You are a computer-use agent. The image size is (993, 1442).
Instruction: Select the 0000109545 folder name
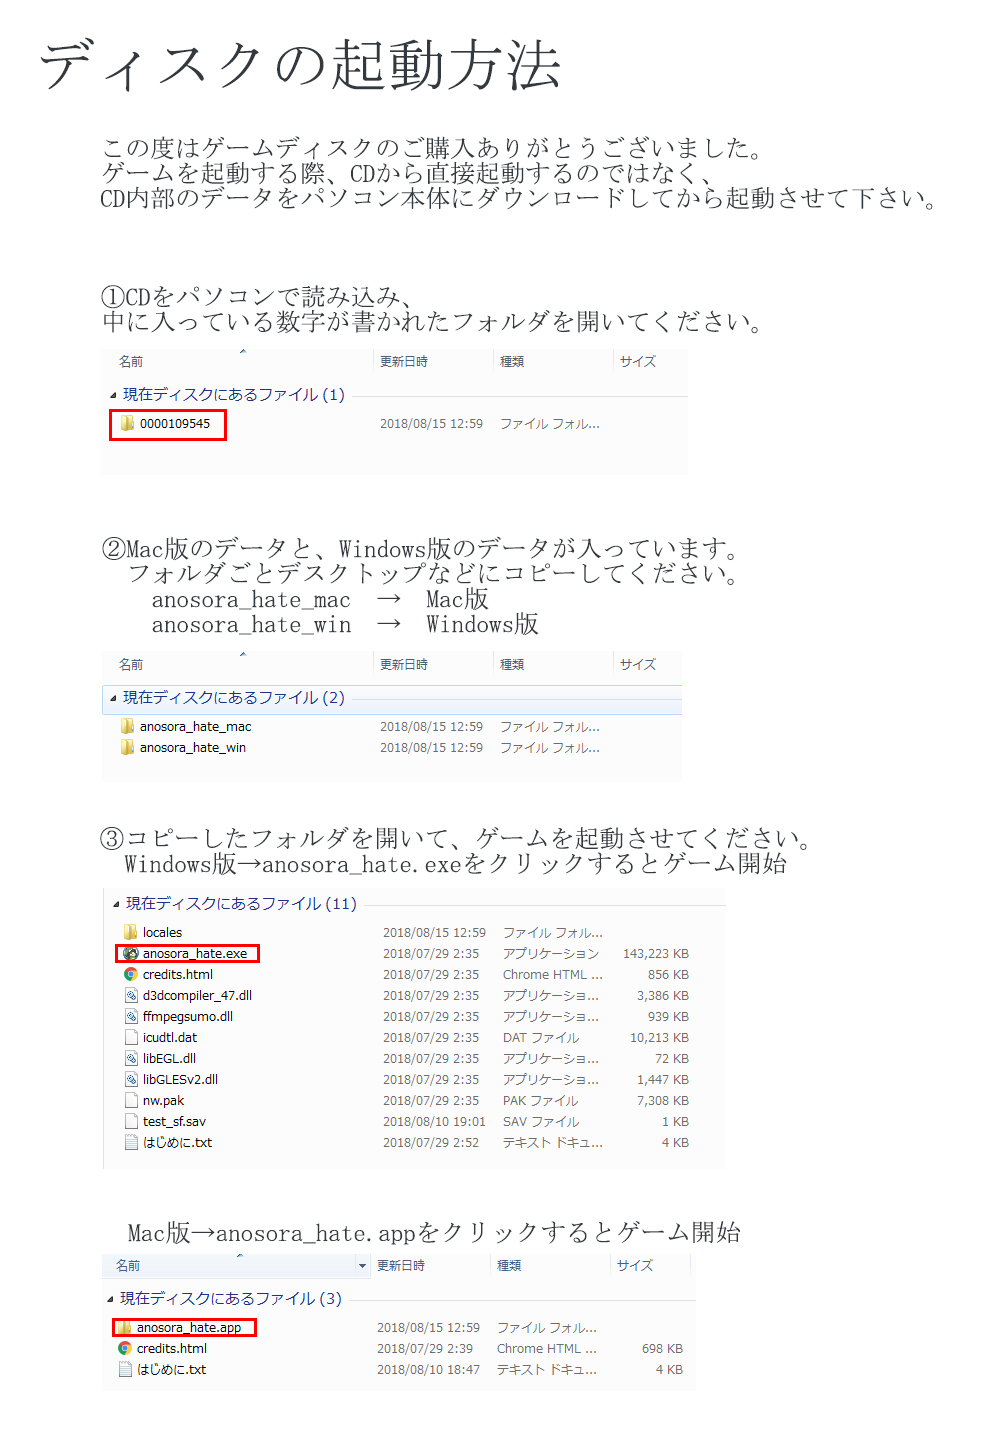[x=175, y=424]
